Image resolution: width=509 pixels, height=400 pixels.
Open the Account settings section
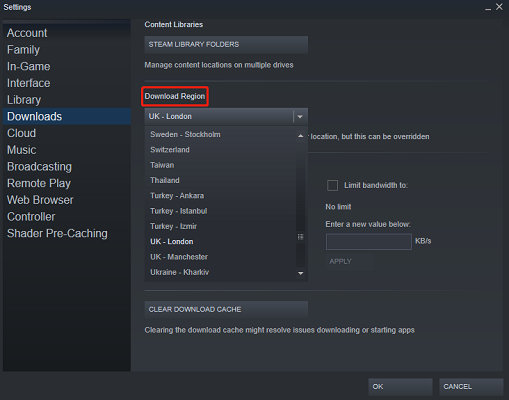coord(67,33)
